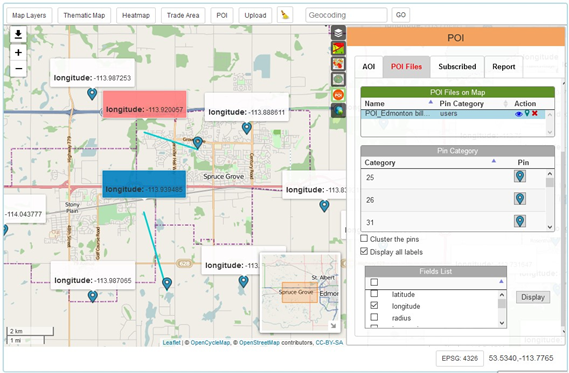
Task: Open the Trade Area menu button
Action: [183, 15]
